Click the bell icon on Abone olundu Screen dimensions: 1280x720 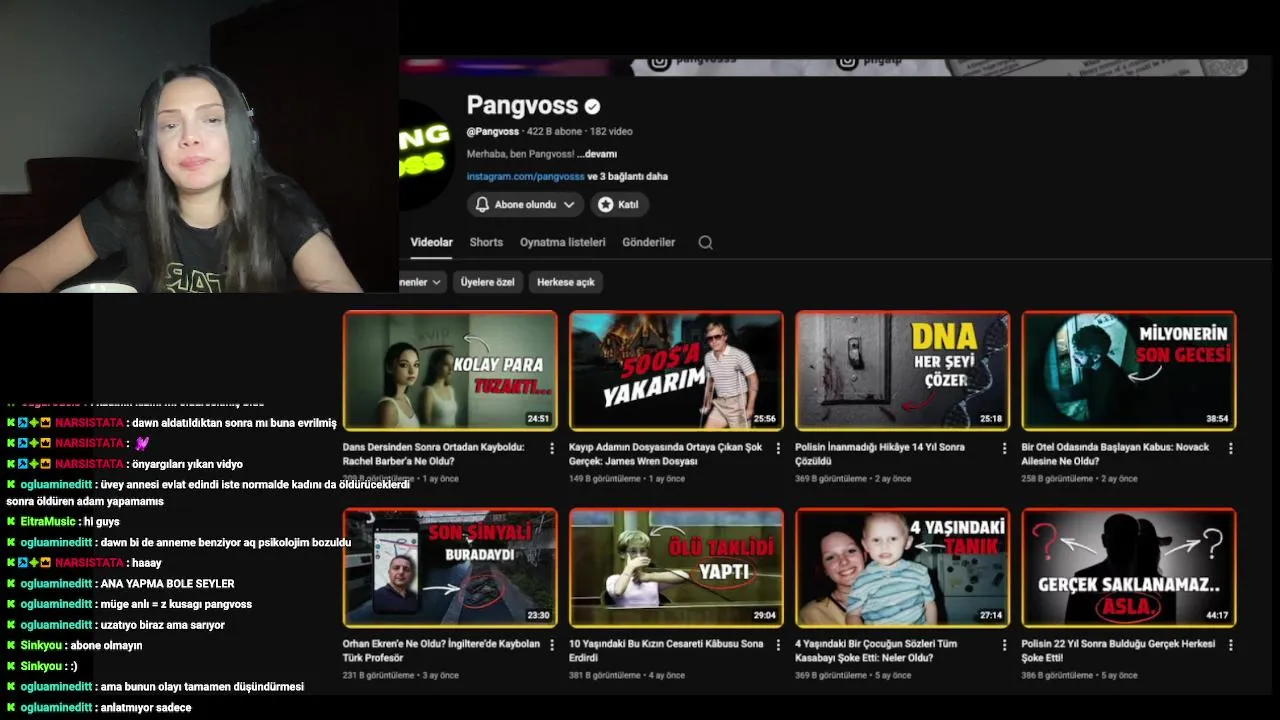coord(482,204)
